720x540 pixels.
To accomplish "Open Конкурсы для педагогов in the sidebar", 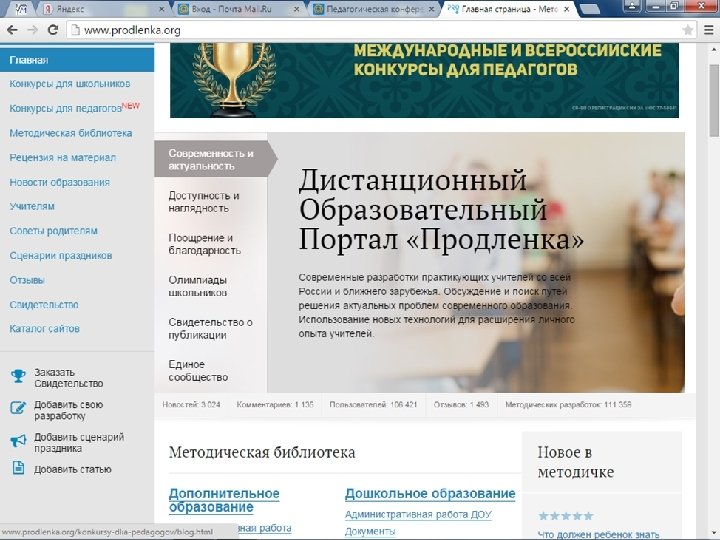I will [65, 108].
